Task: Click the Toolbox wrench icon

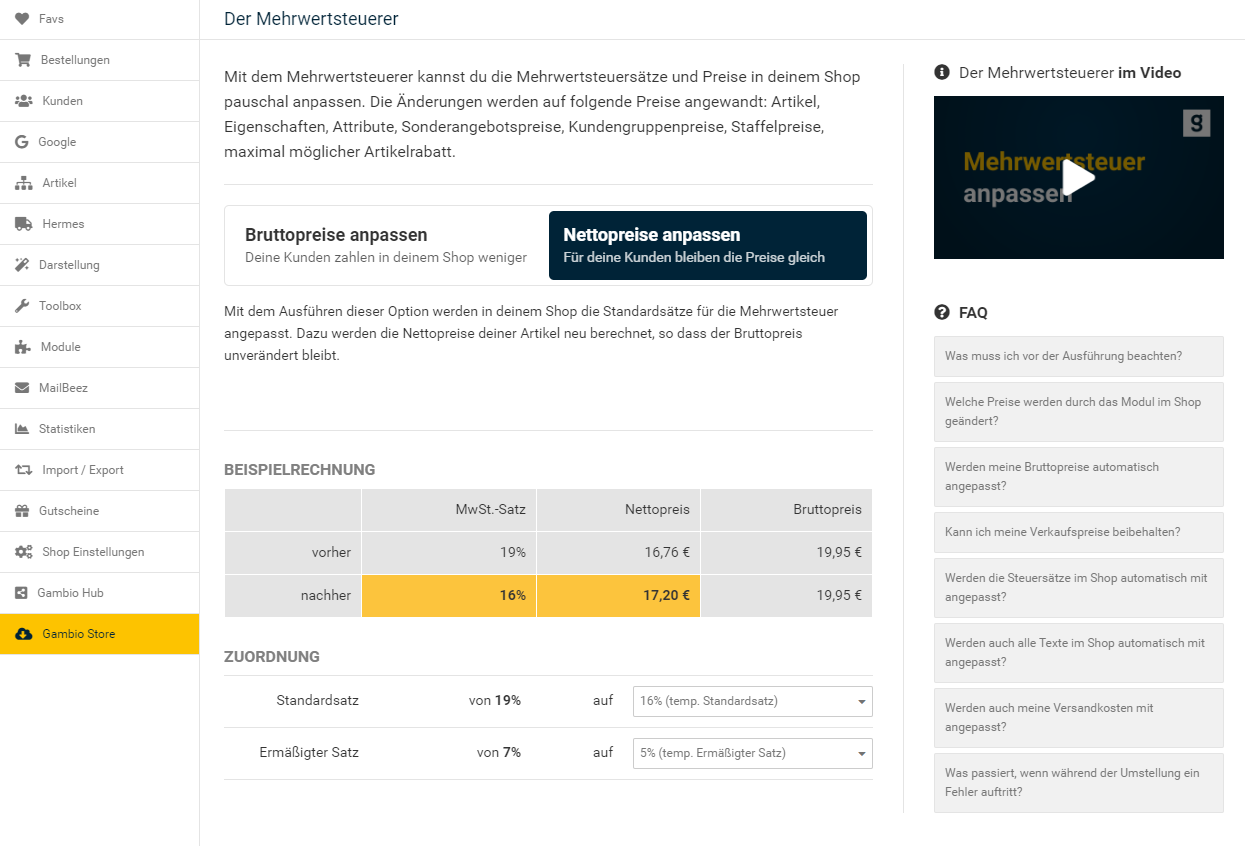Action: coord(22,306)
